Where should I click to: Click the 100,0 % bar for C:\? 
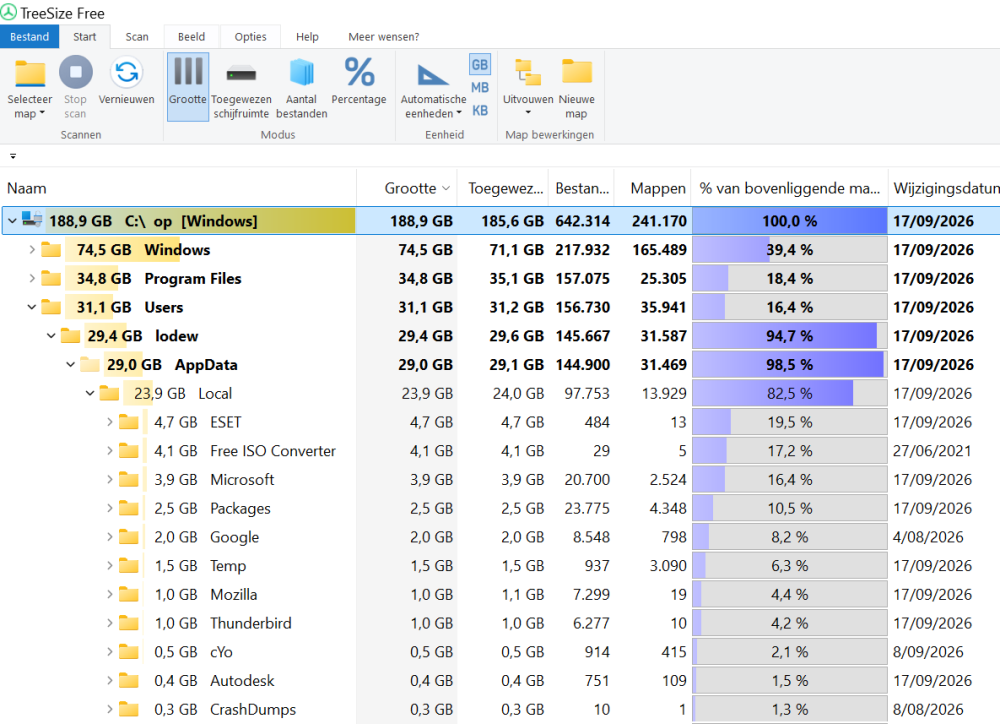pos(790,221)
